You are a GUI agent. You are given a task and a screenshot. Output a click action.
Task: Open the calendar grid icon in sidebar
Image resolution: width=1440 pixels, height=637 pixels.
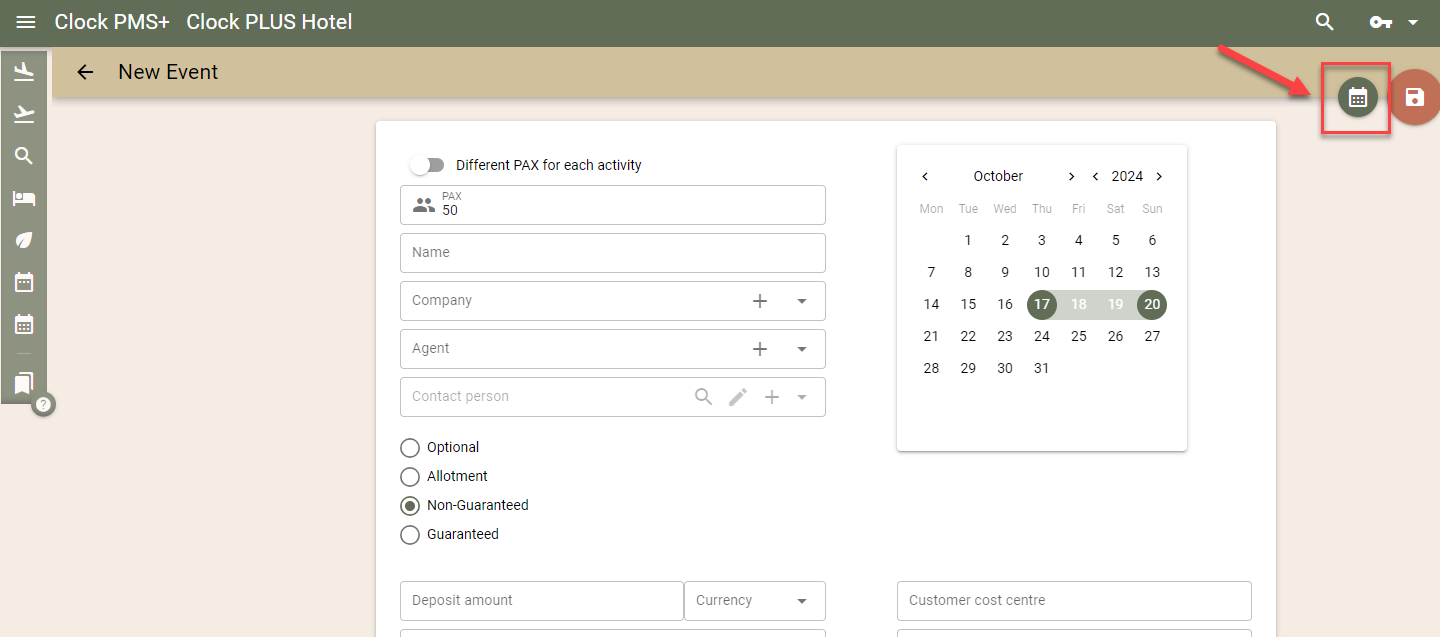(24, 324)
